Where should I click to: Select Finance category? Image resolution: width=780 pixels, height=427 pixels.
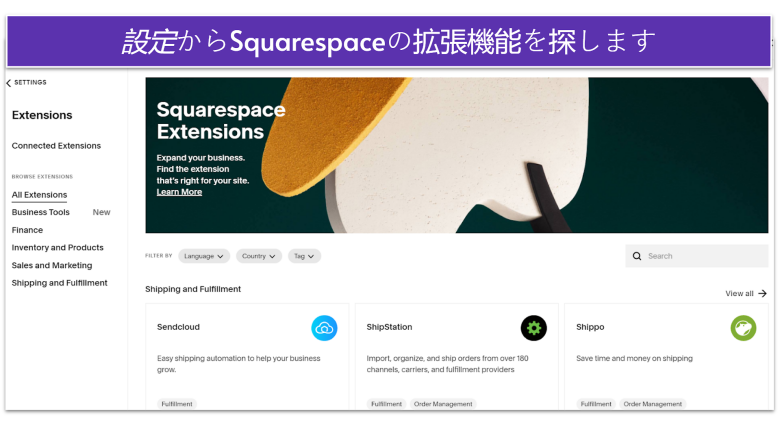click(27, 230)
